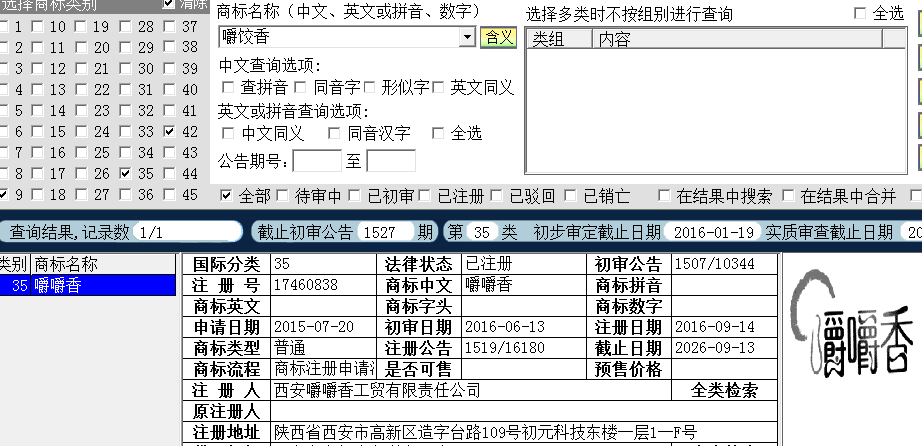
Task: Enable 在结果中合并 option
Action: coord(788,196)
